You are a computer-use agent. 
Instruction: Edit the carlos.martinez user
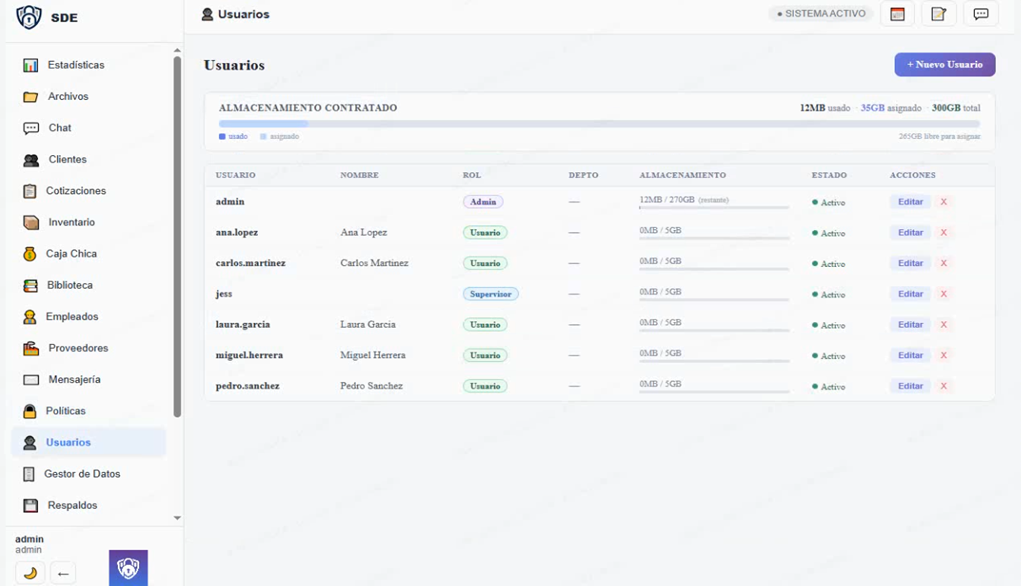[910, 263]
